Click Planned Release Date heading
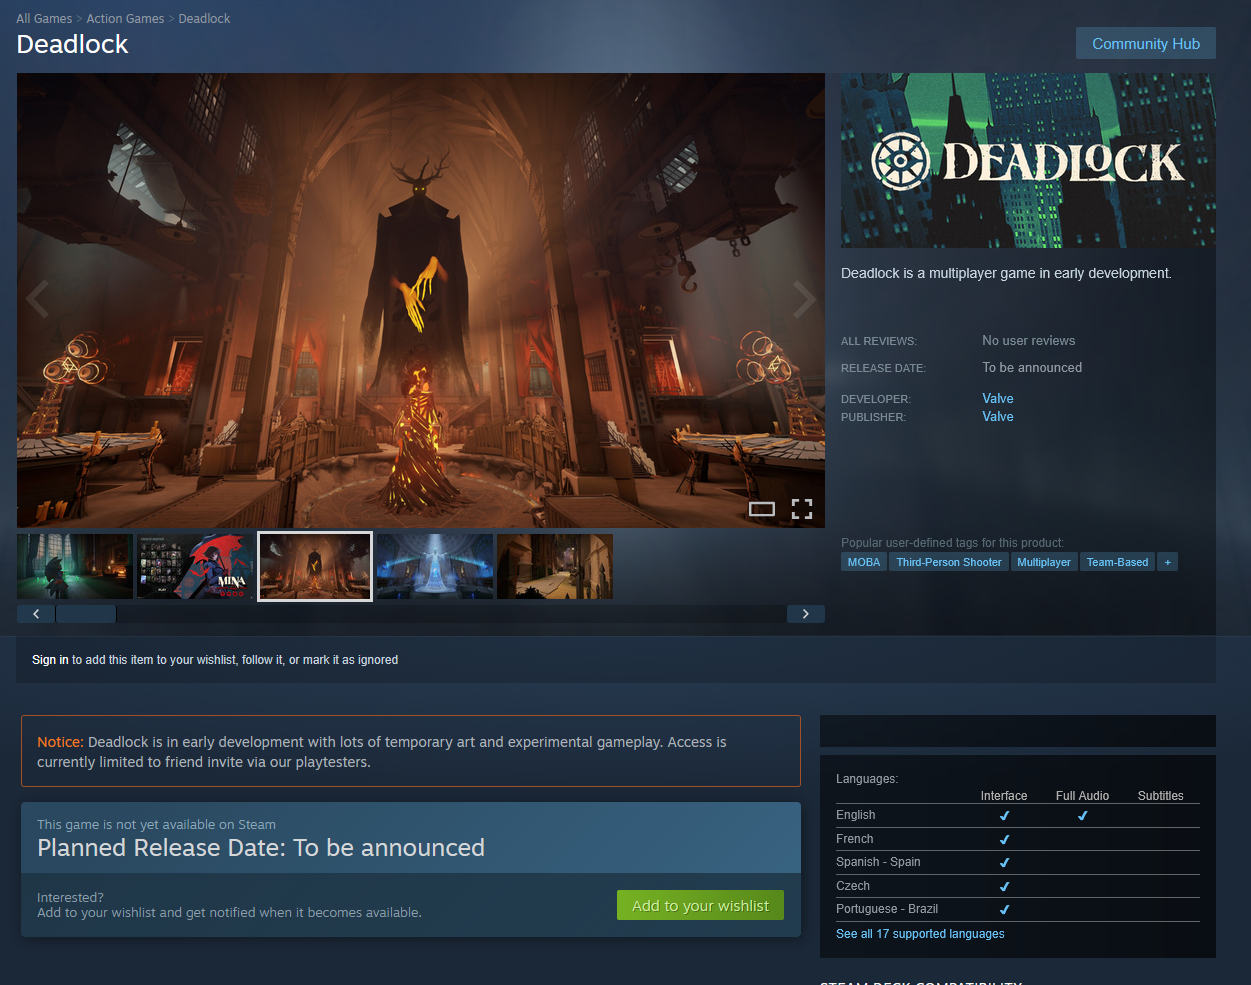Viewport: 1251px width, 985px height. (261, 848)
